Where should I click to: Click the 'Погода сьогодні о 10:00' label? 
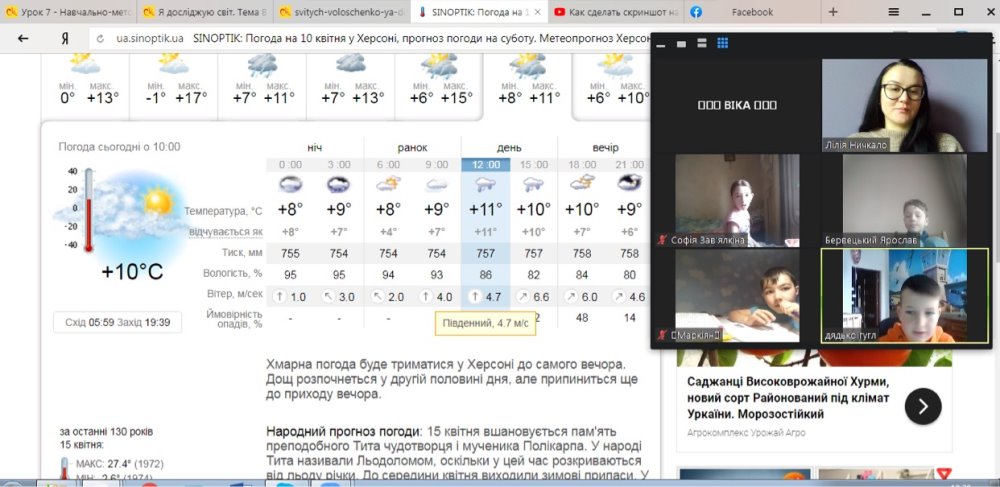[119, 147]
